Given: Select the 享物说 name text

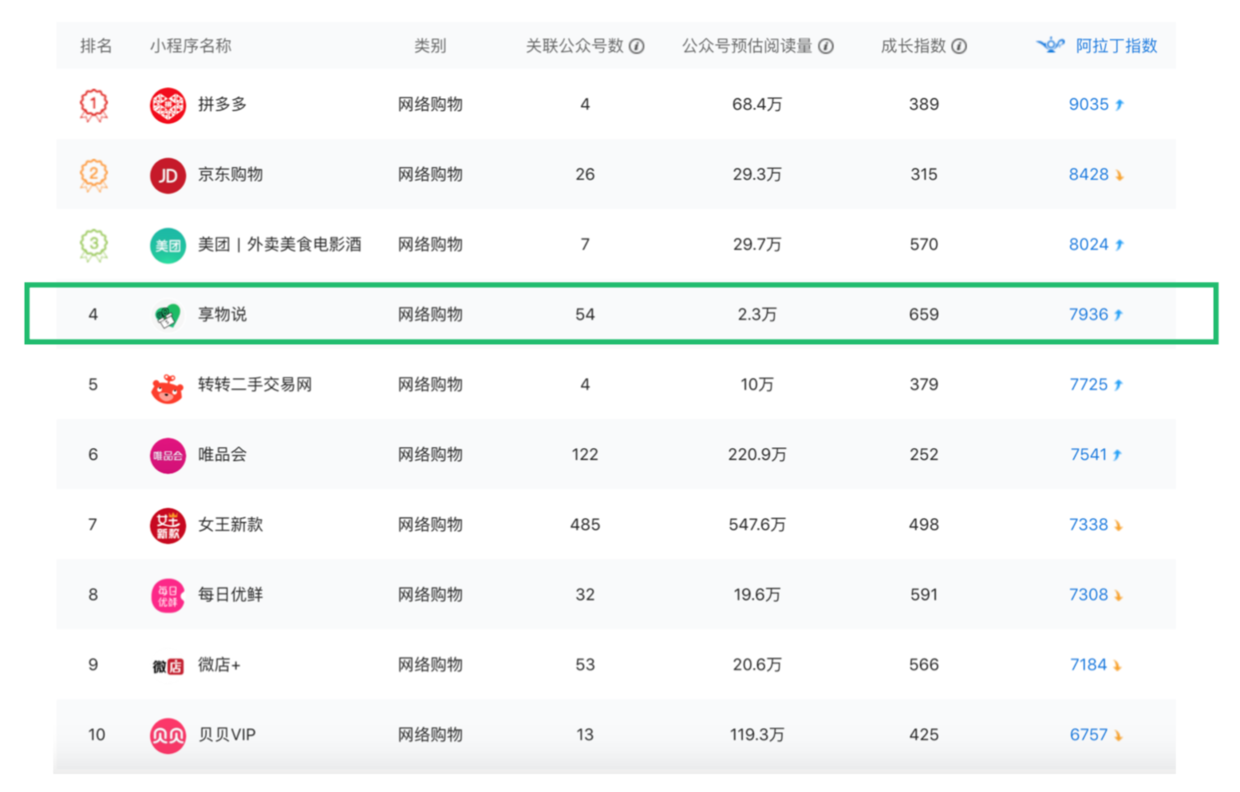Looking at the screenshot, I should point(222,314).
